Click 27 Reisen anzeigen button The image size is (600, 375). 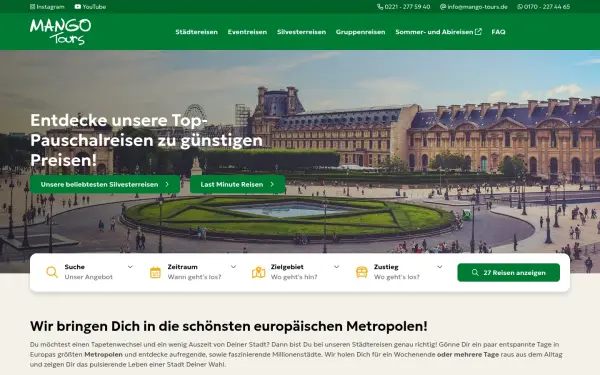(509, 272)
